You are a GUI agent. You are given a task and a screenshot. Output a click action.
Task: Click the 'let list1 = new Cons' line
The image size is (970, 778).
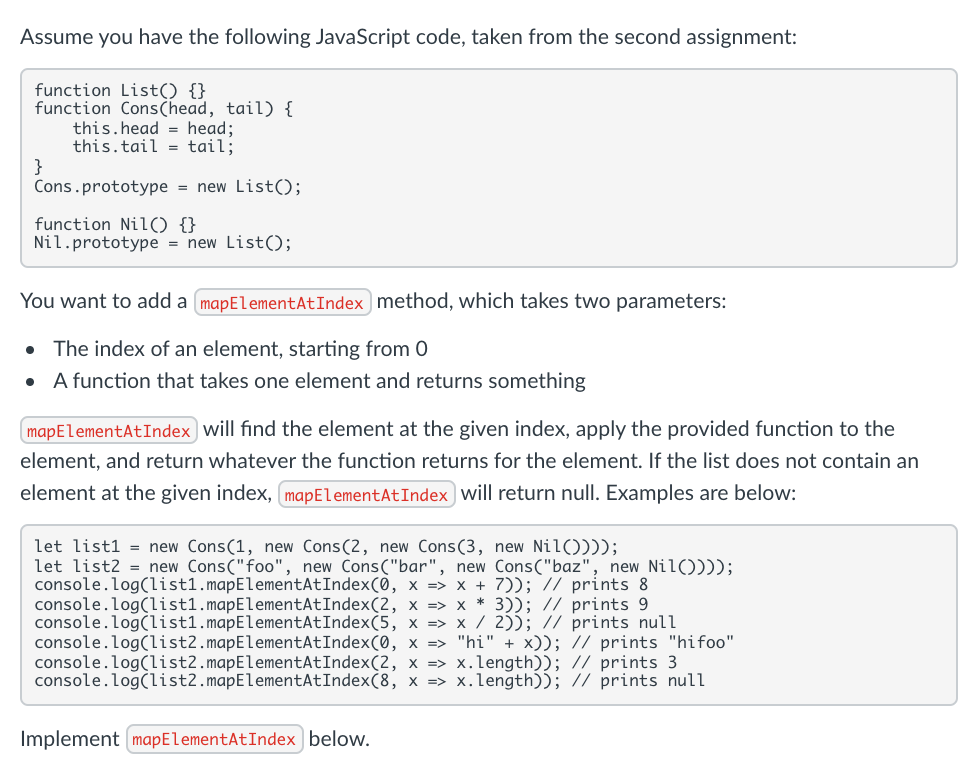pos(326,547)
